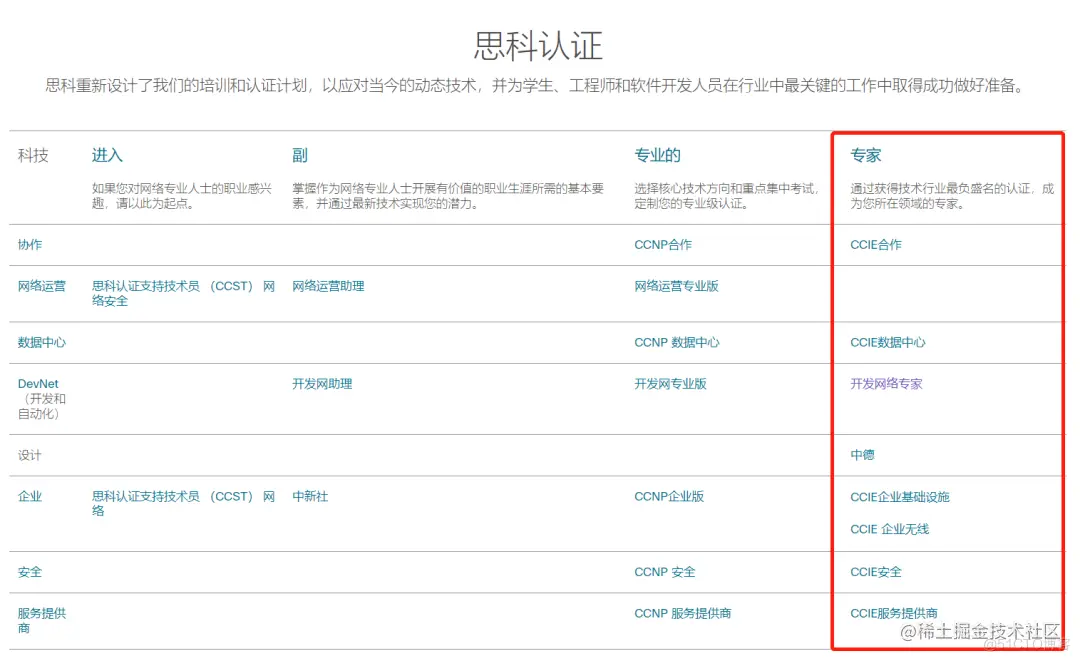The height and width of the screenshot is (661, 1080).
Task: Open 思科认证支持技术员 (CCST) 网络安全 link
Action: coord(183,294)
